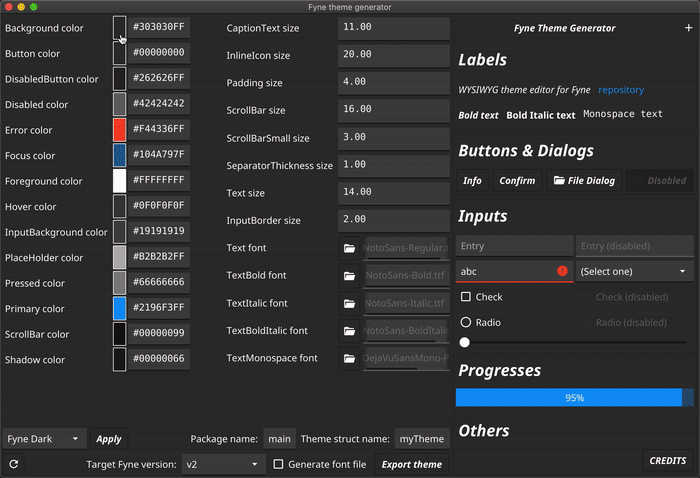Edit the InlineIcon size field 20.00

pyautogui.click(x=394, y=55)
